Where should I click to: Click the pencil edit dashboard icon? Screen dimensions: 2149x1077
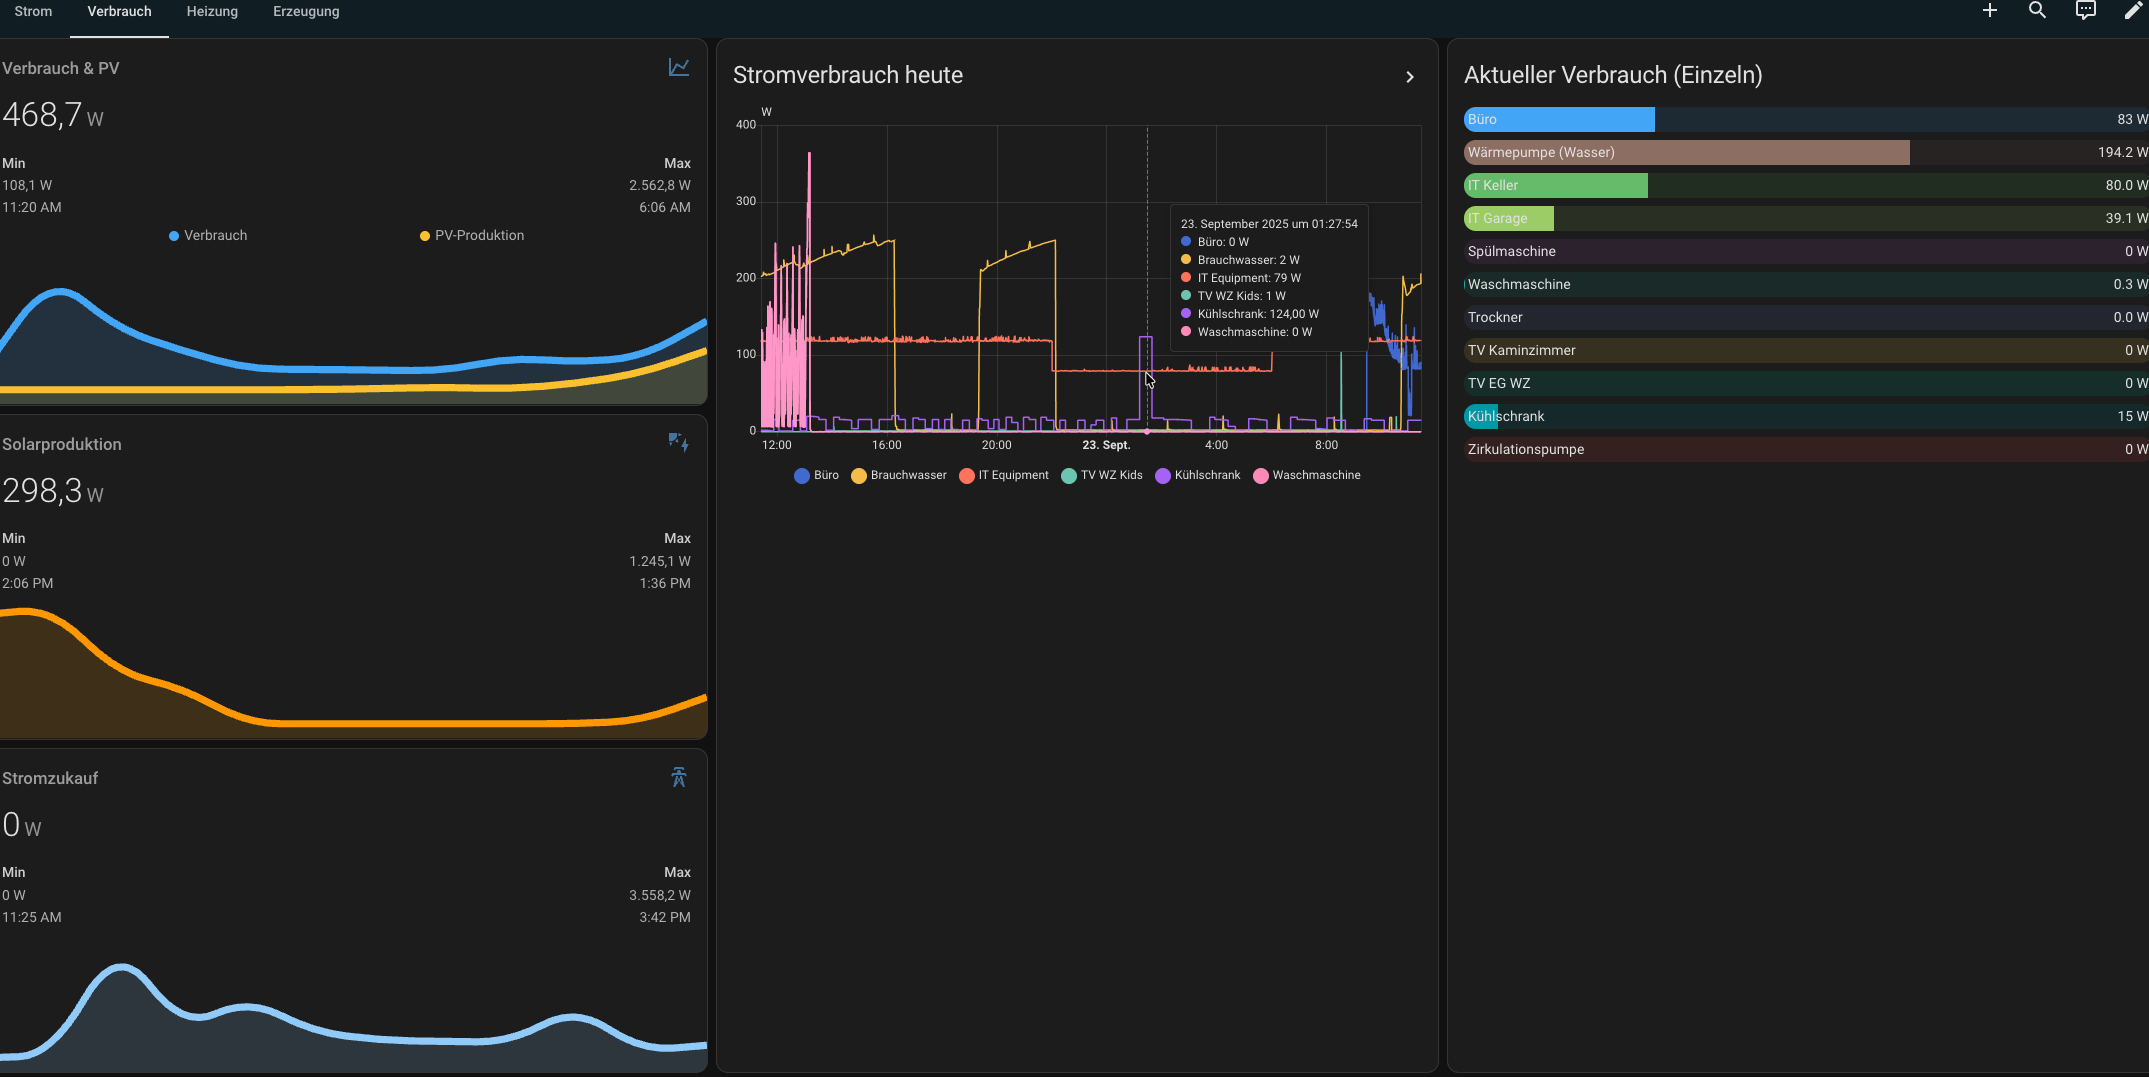click(x=2133, y=11)
